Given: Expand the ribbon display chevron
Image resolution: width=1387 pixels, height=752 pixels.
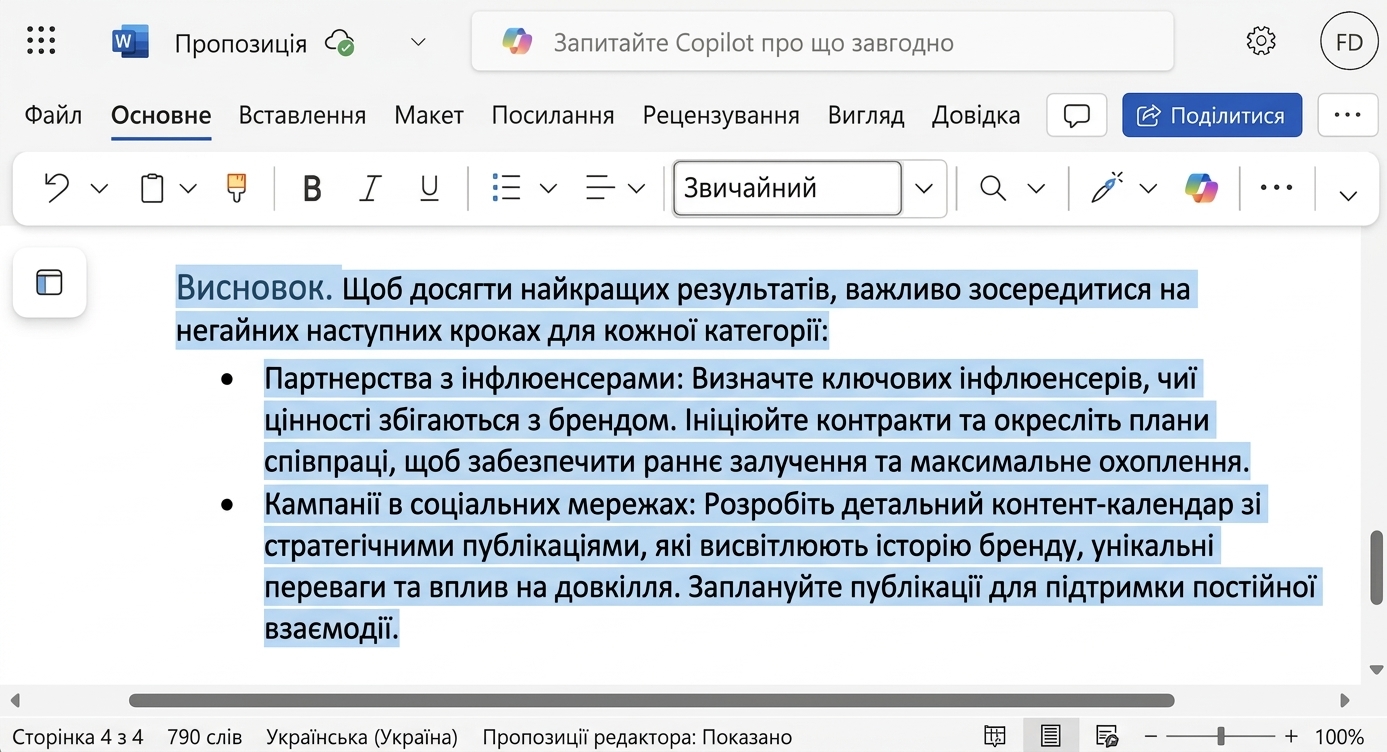Looking at the screenshot, I should pyautogui.click(x=1348, y=195).
